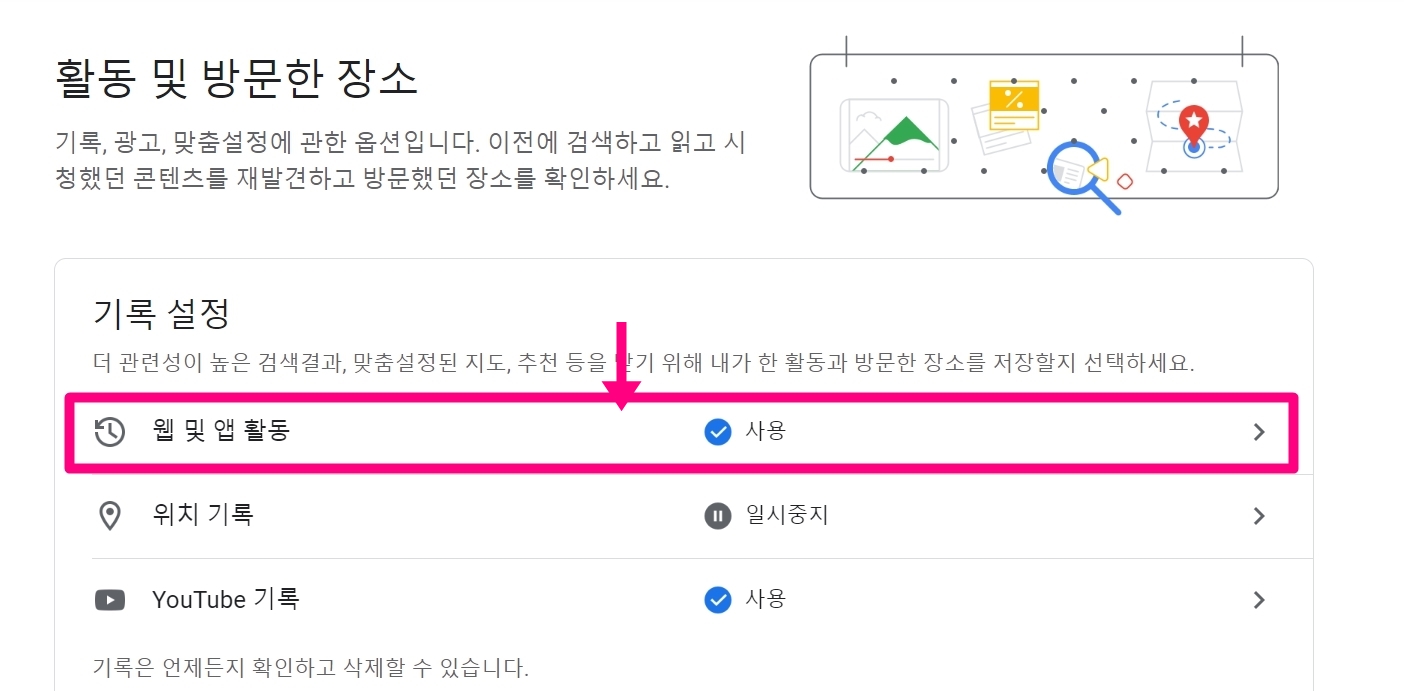1404x691 pixels.
Task: Click the pause icon on 위치 기록 row
Action: pyautogui.click(x=718, y=516)
